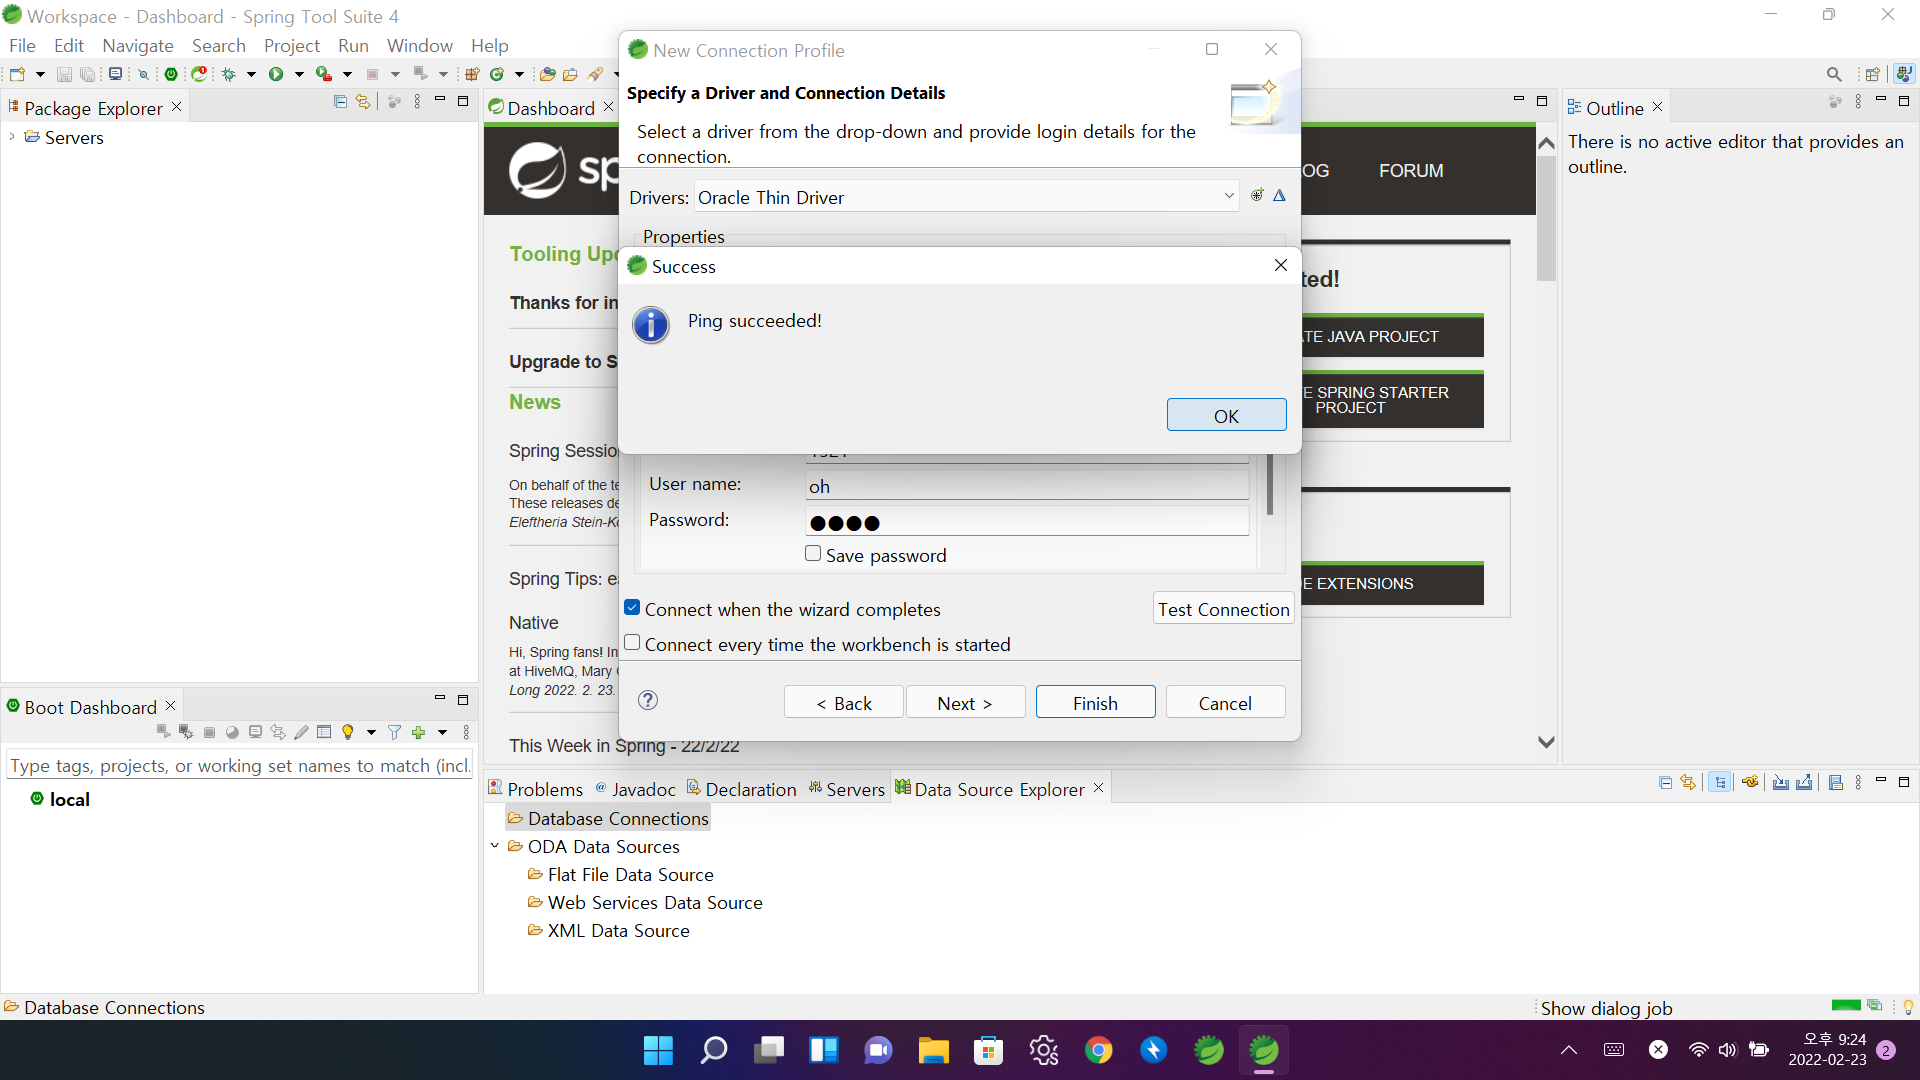Screen dimensions: 1920x1080
Task: Open the Drivers combo box
Action: (1229, 197)
